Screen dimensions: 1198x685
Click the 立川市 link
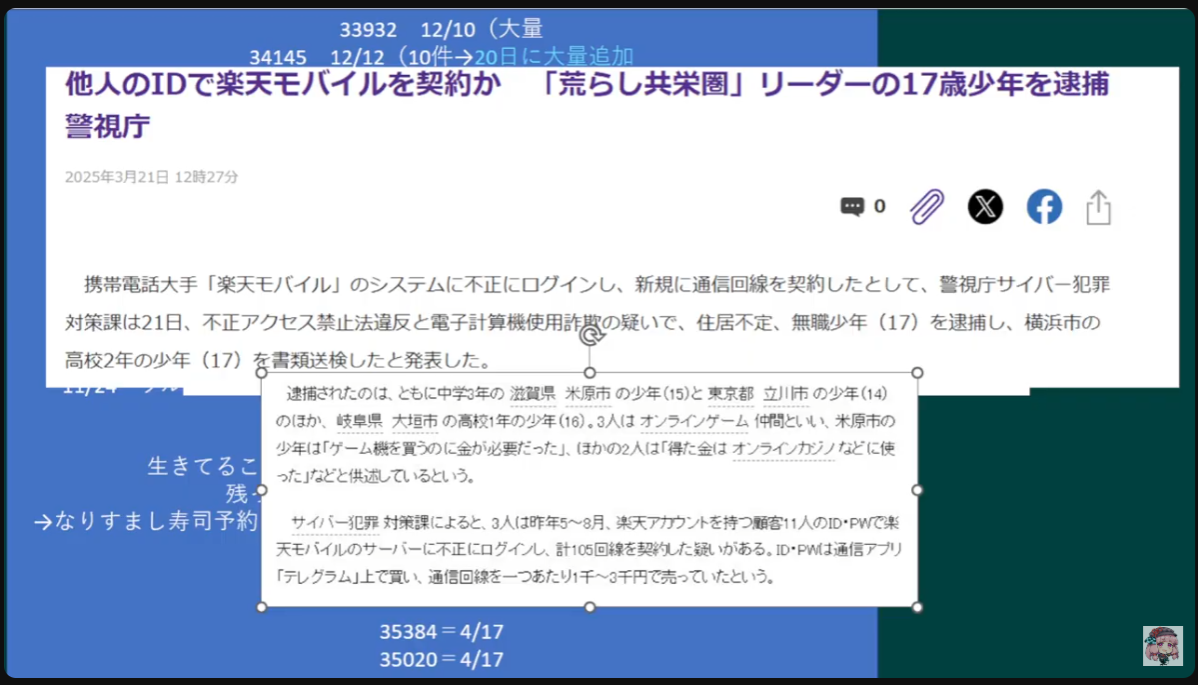(x=785, y=394)
